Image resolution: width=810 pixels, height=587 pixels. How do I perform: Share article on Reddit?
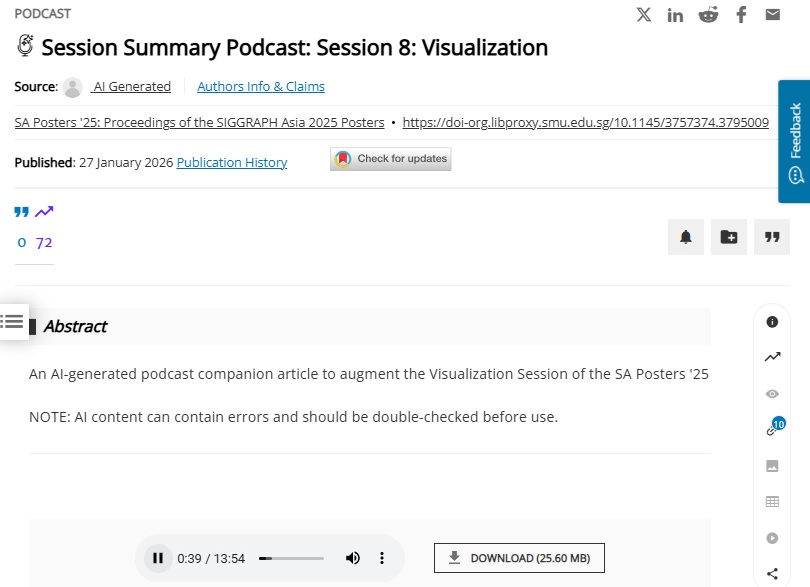point(708,14)
